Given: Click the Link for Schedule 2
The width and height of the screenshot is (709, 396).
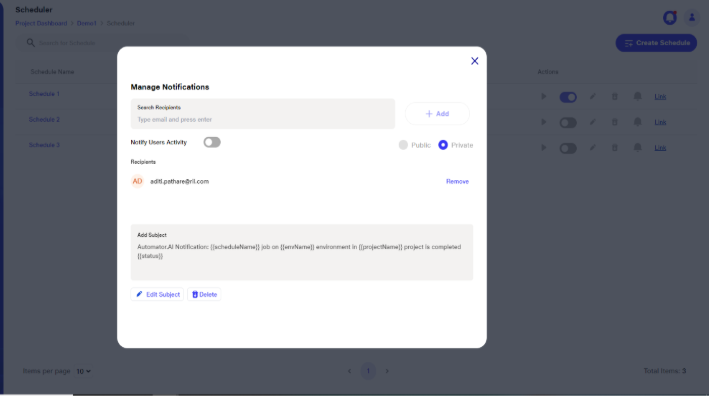Looking at the screenshot, I should pos(660,123).
